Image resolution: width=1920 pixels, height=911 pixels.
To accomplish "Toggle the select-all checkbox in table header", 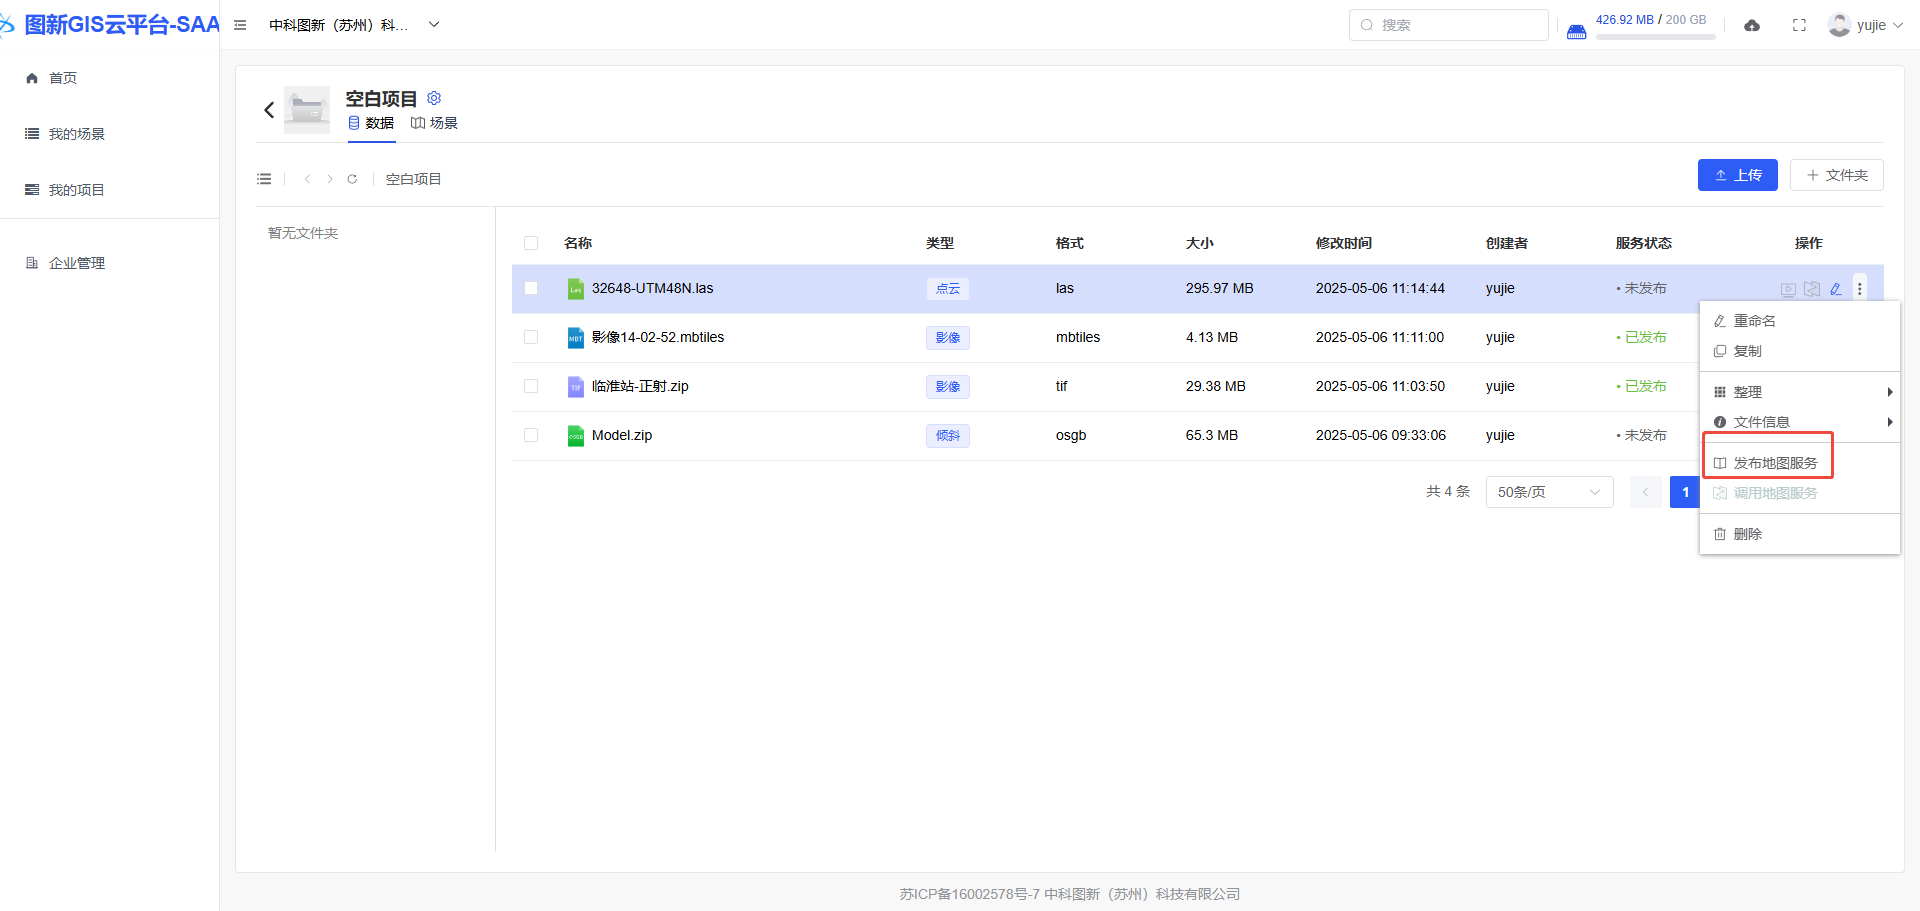I will pyautogui.click(x=531, y=243).
